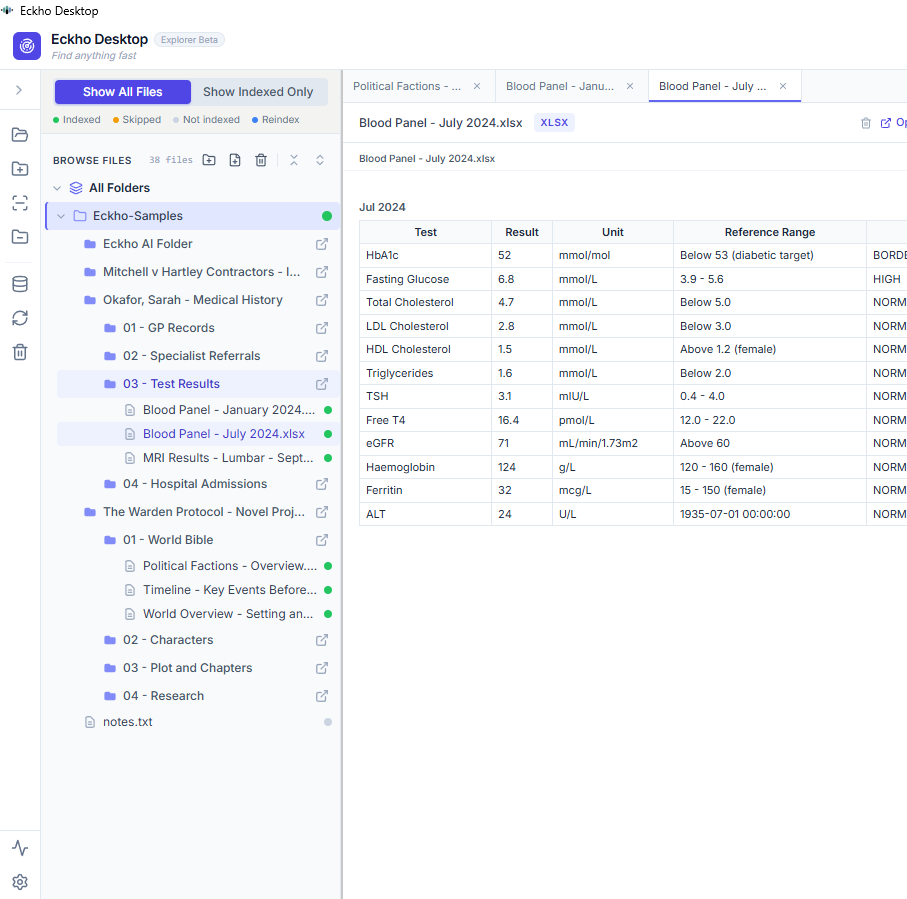
Task: Delete the open document via trash icon
Action: (866, 123)
